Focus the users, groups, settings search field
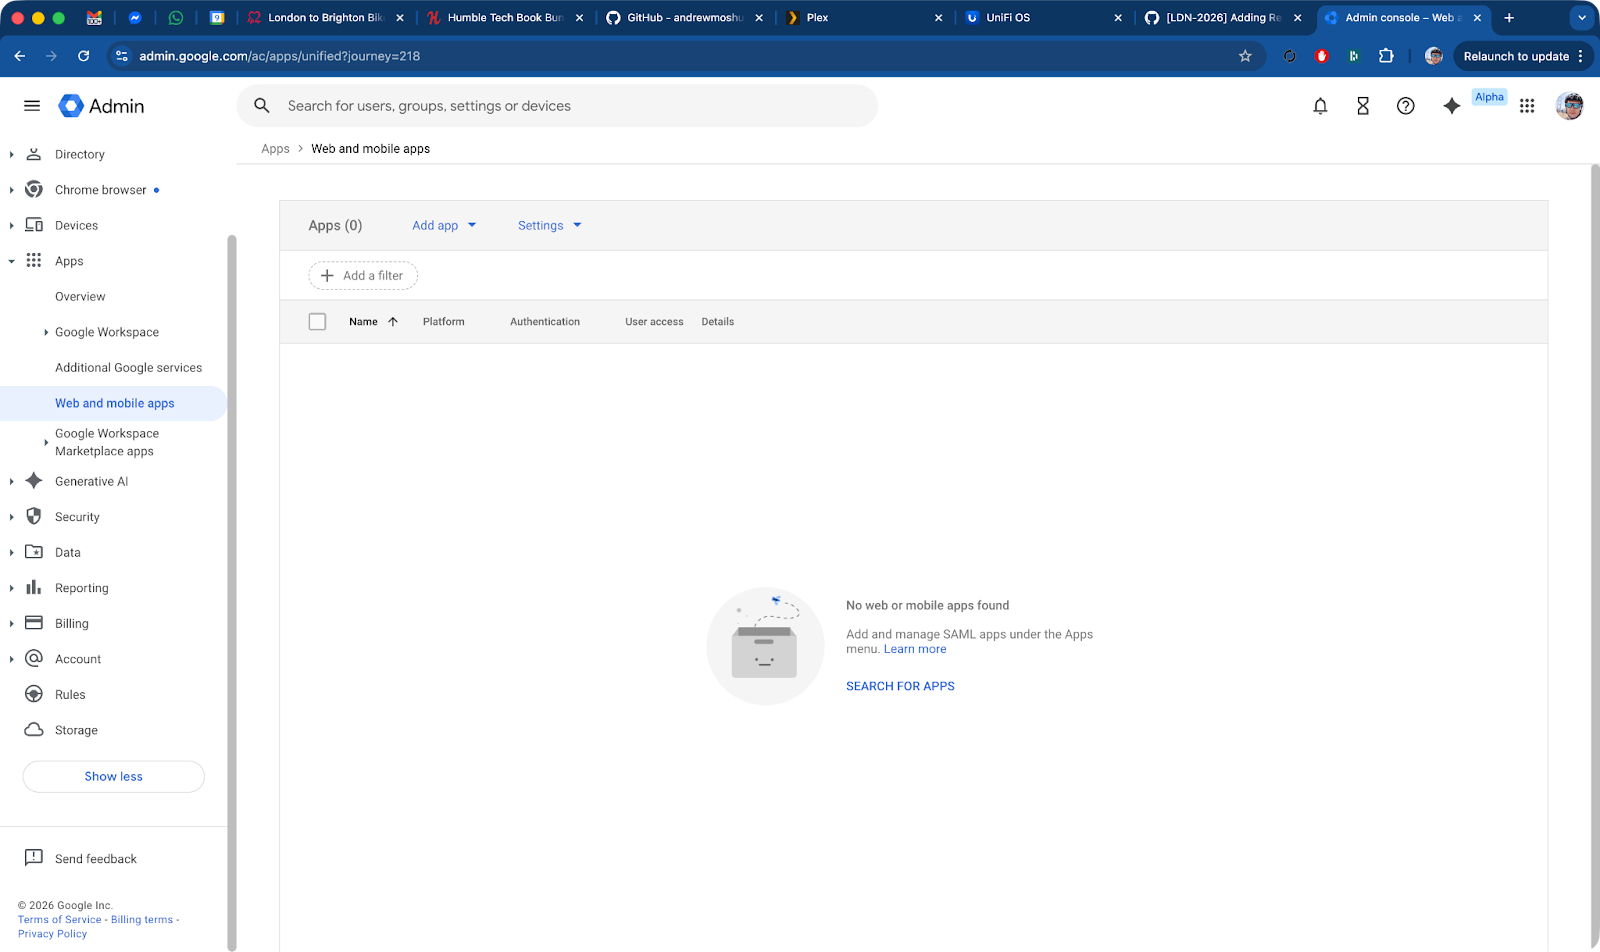This screenshot has height=952, width=1600. tap(570, 106)
